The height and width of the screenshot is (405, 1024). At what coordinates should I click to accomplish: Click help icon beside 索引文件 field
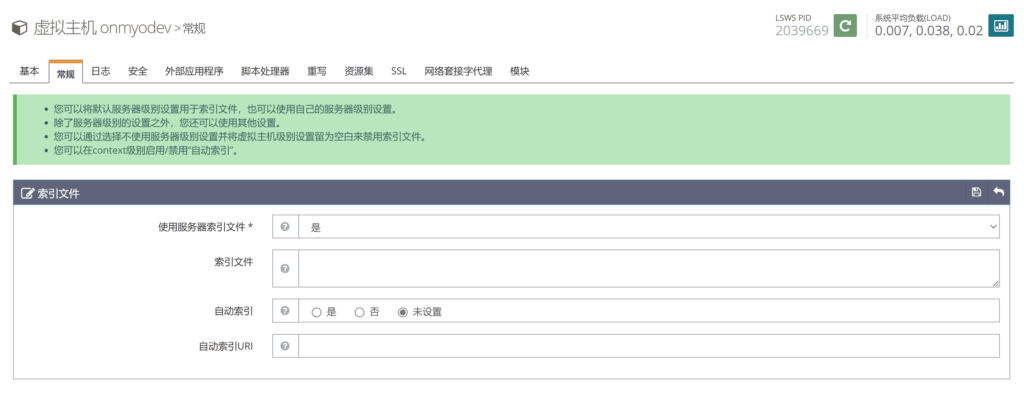[x=285, y=269]
